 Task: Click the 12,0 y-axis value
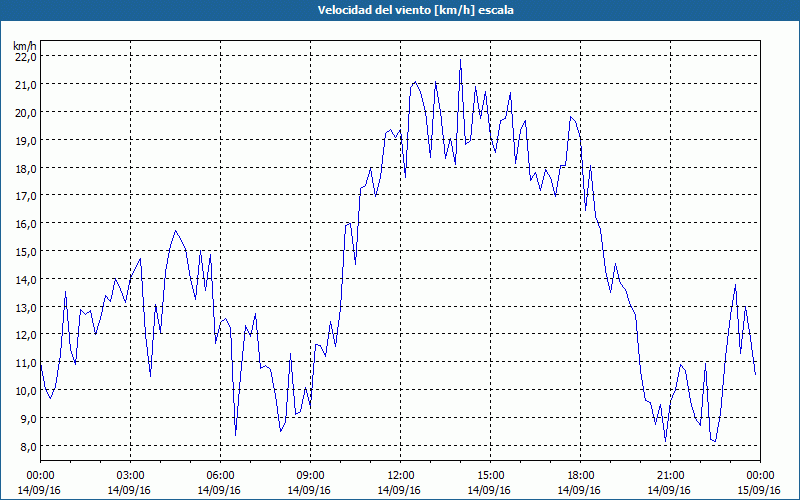[25, 335]
